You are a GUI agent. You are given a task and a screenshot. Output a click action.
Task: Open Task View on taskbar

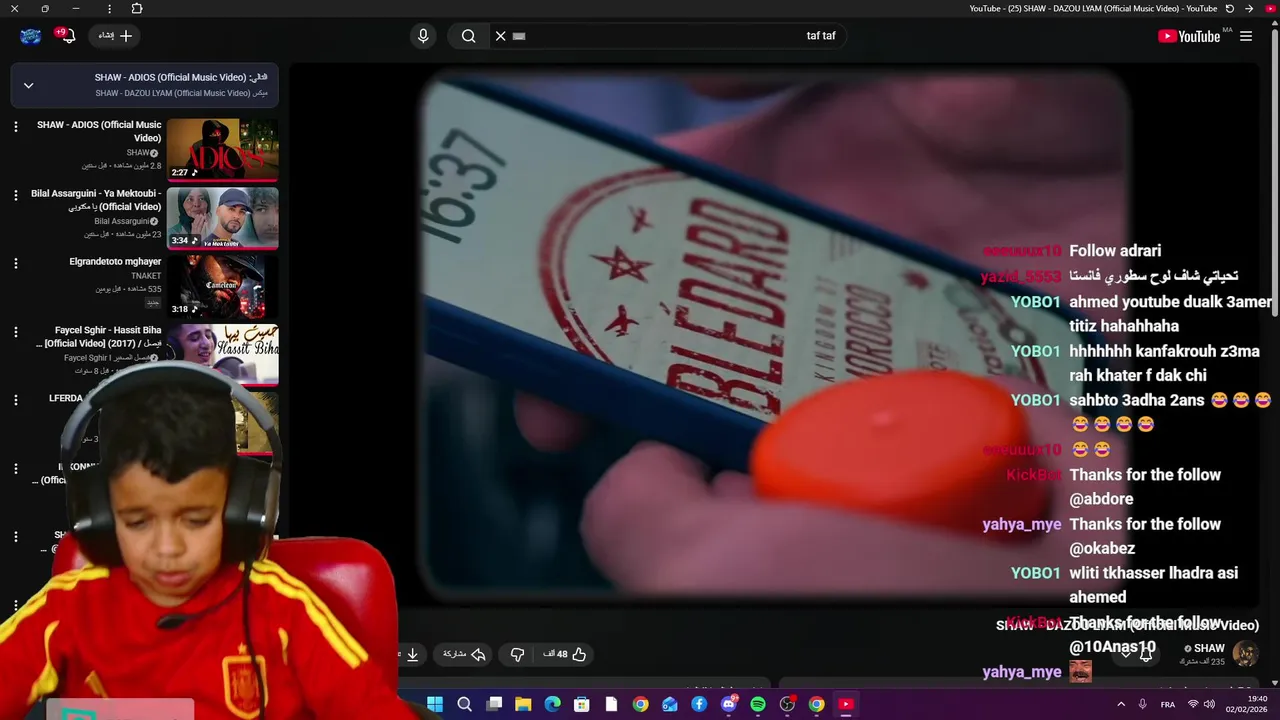coord(494,704)
